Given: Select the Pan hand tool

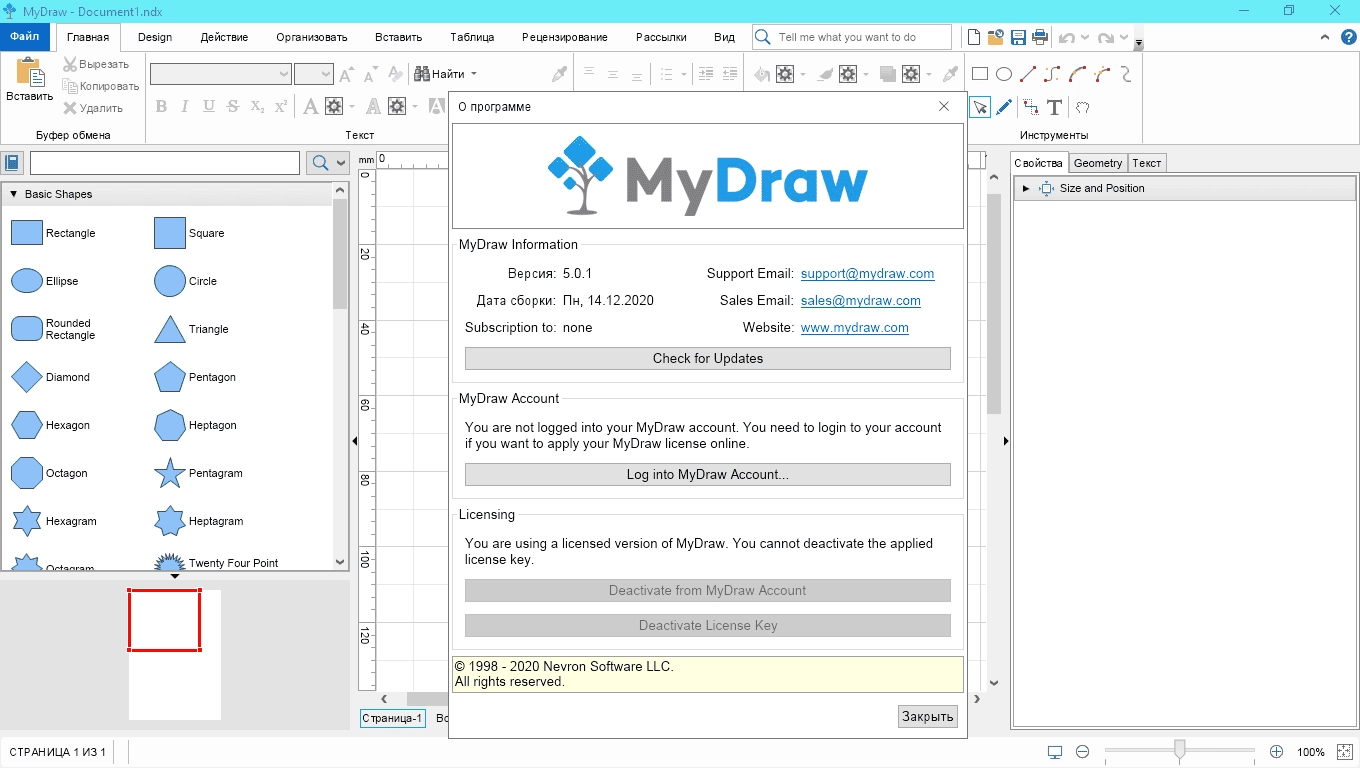Looking at the screenshot, I should [1082, 107].
